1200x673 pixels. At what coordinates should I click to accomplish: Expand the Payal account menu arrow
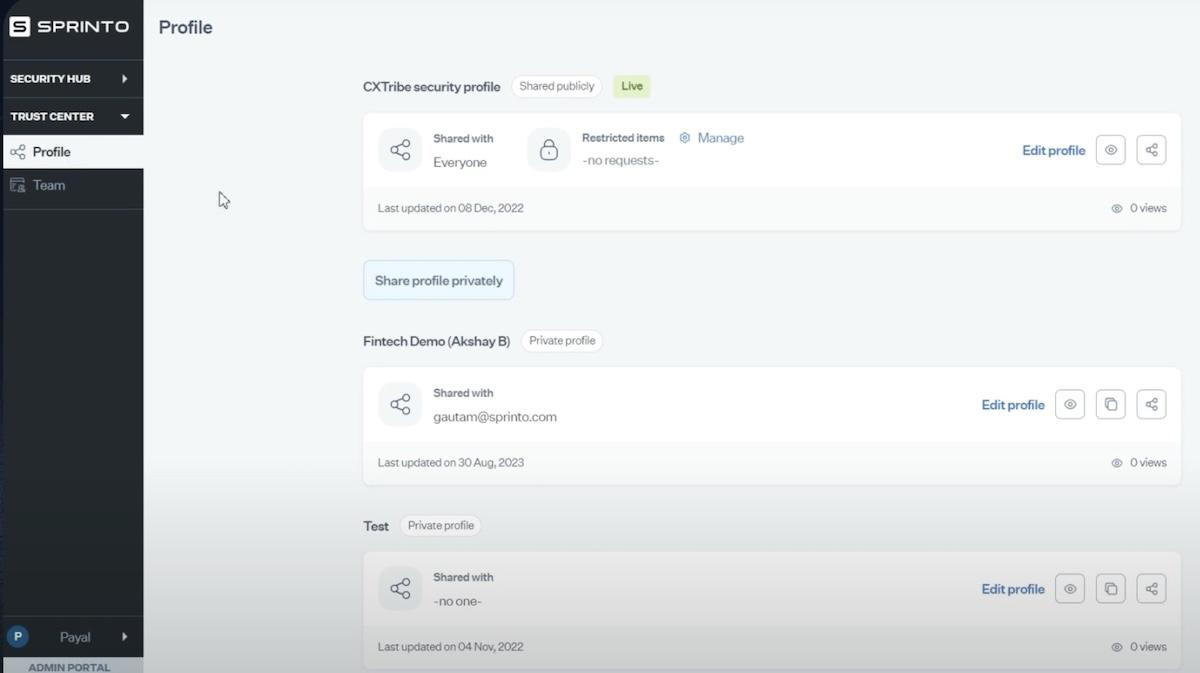click(125, 636)
